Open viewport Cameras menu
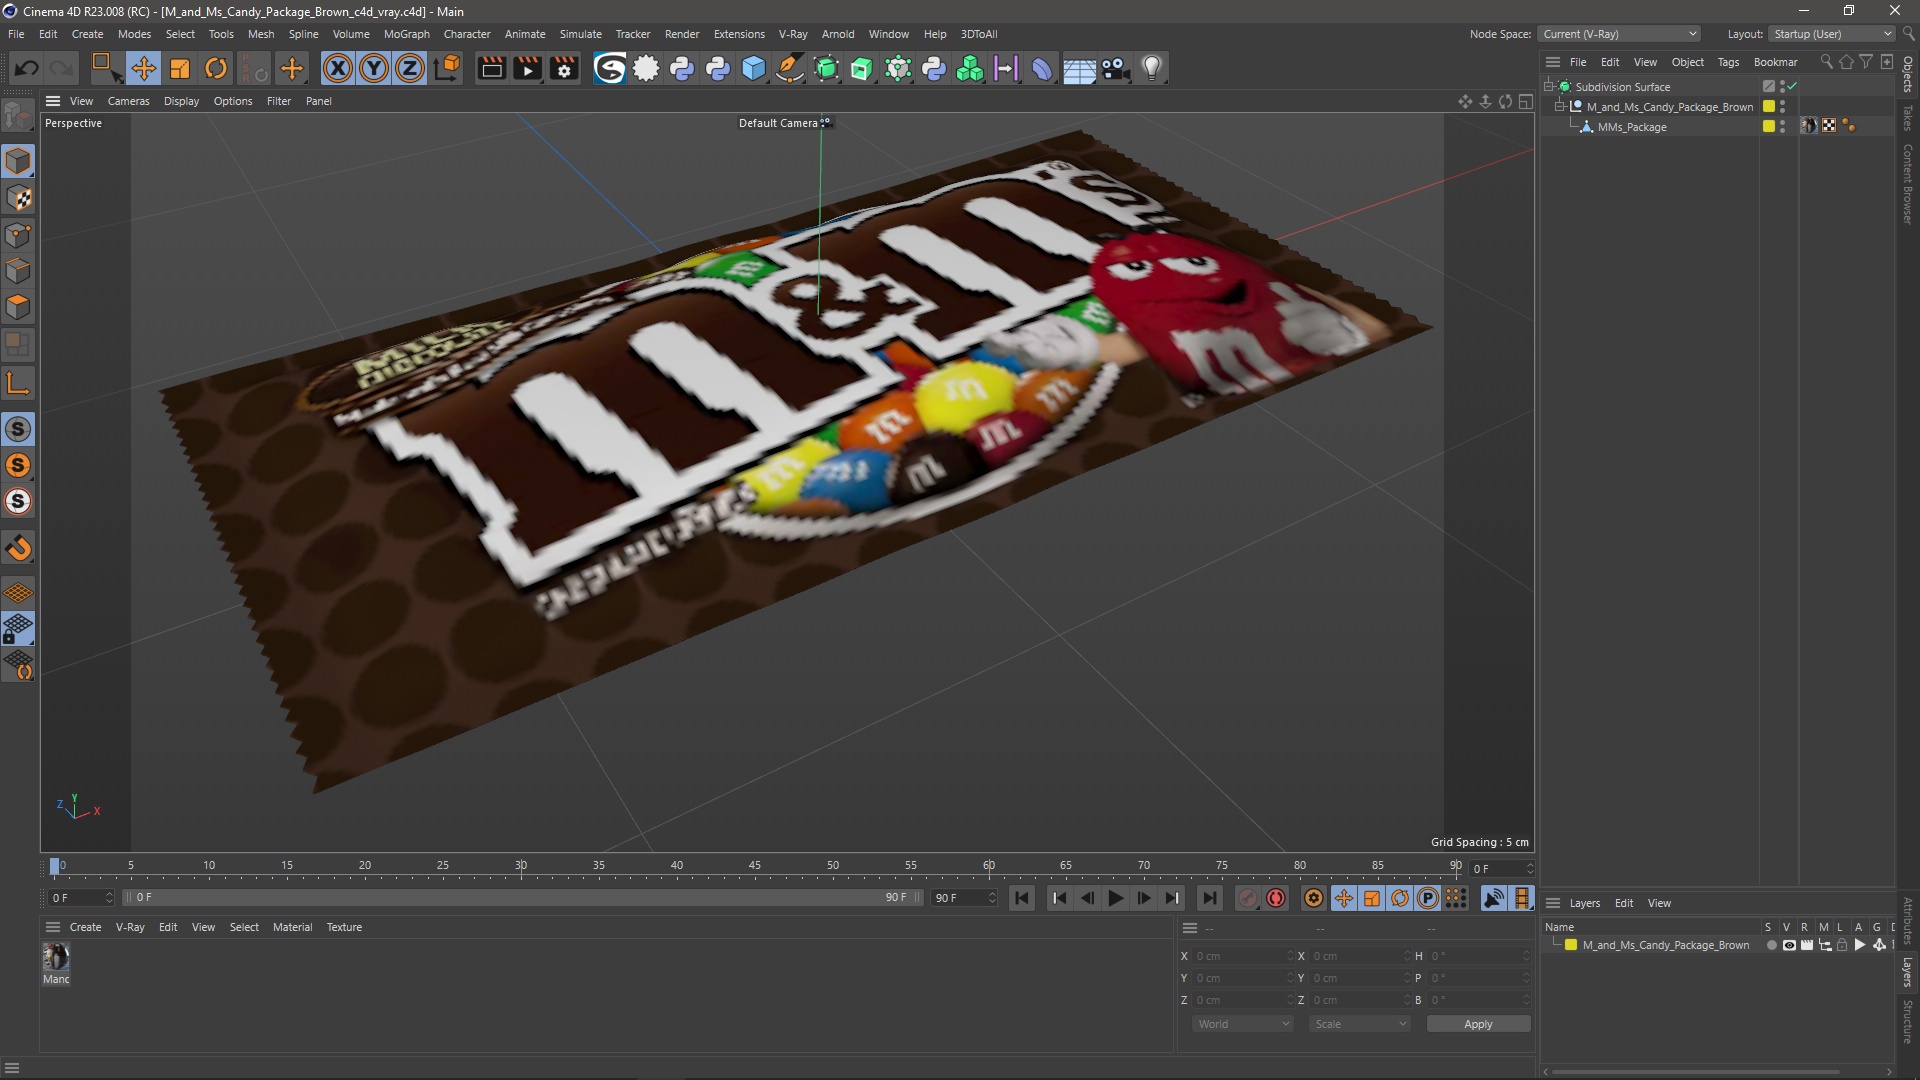The width and height of the screenshot is (1920, 1080). (128, 101)
